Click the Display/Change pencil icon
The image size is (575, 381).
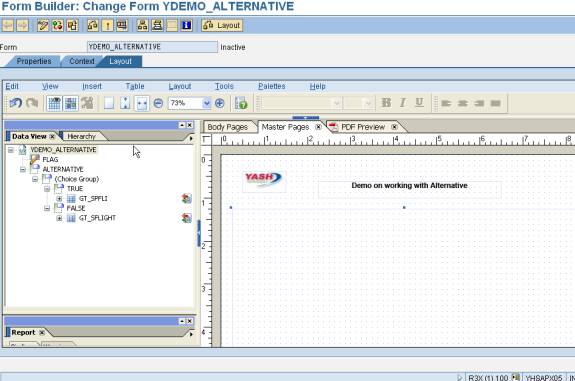coord(43,25)
